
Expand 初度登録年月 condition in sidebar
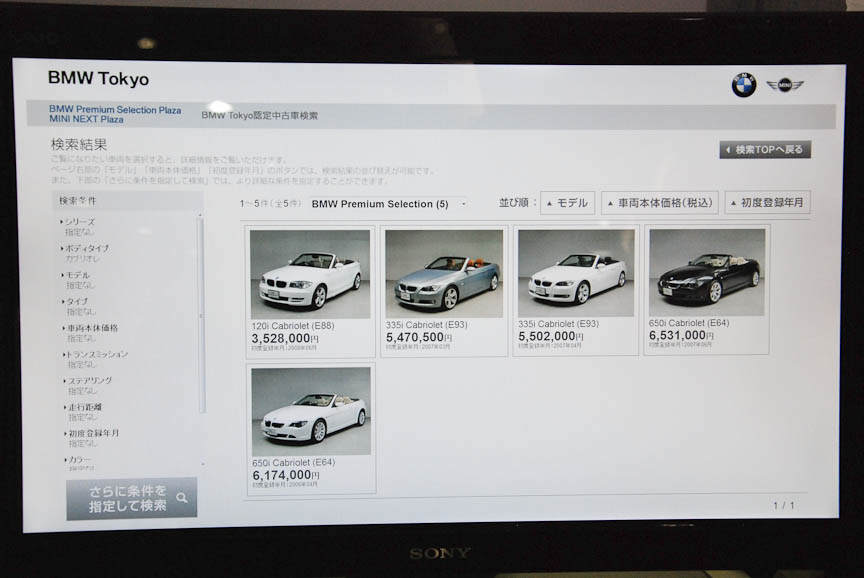(x=91, y=433)
